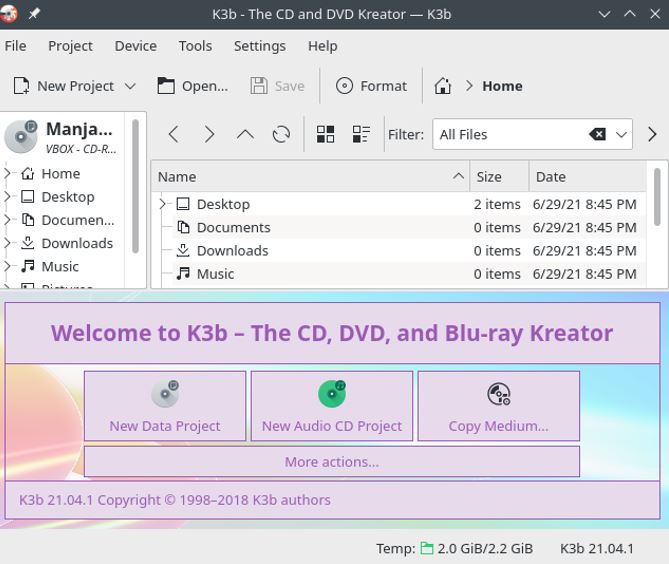Open the Device menu
This screenshot has height=564, width=669.
[135, 46]
